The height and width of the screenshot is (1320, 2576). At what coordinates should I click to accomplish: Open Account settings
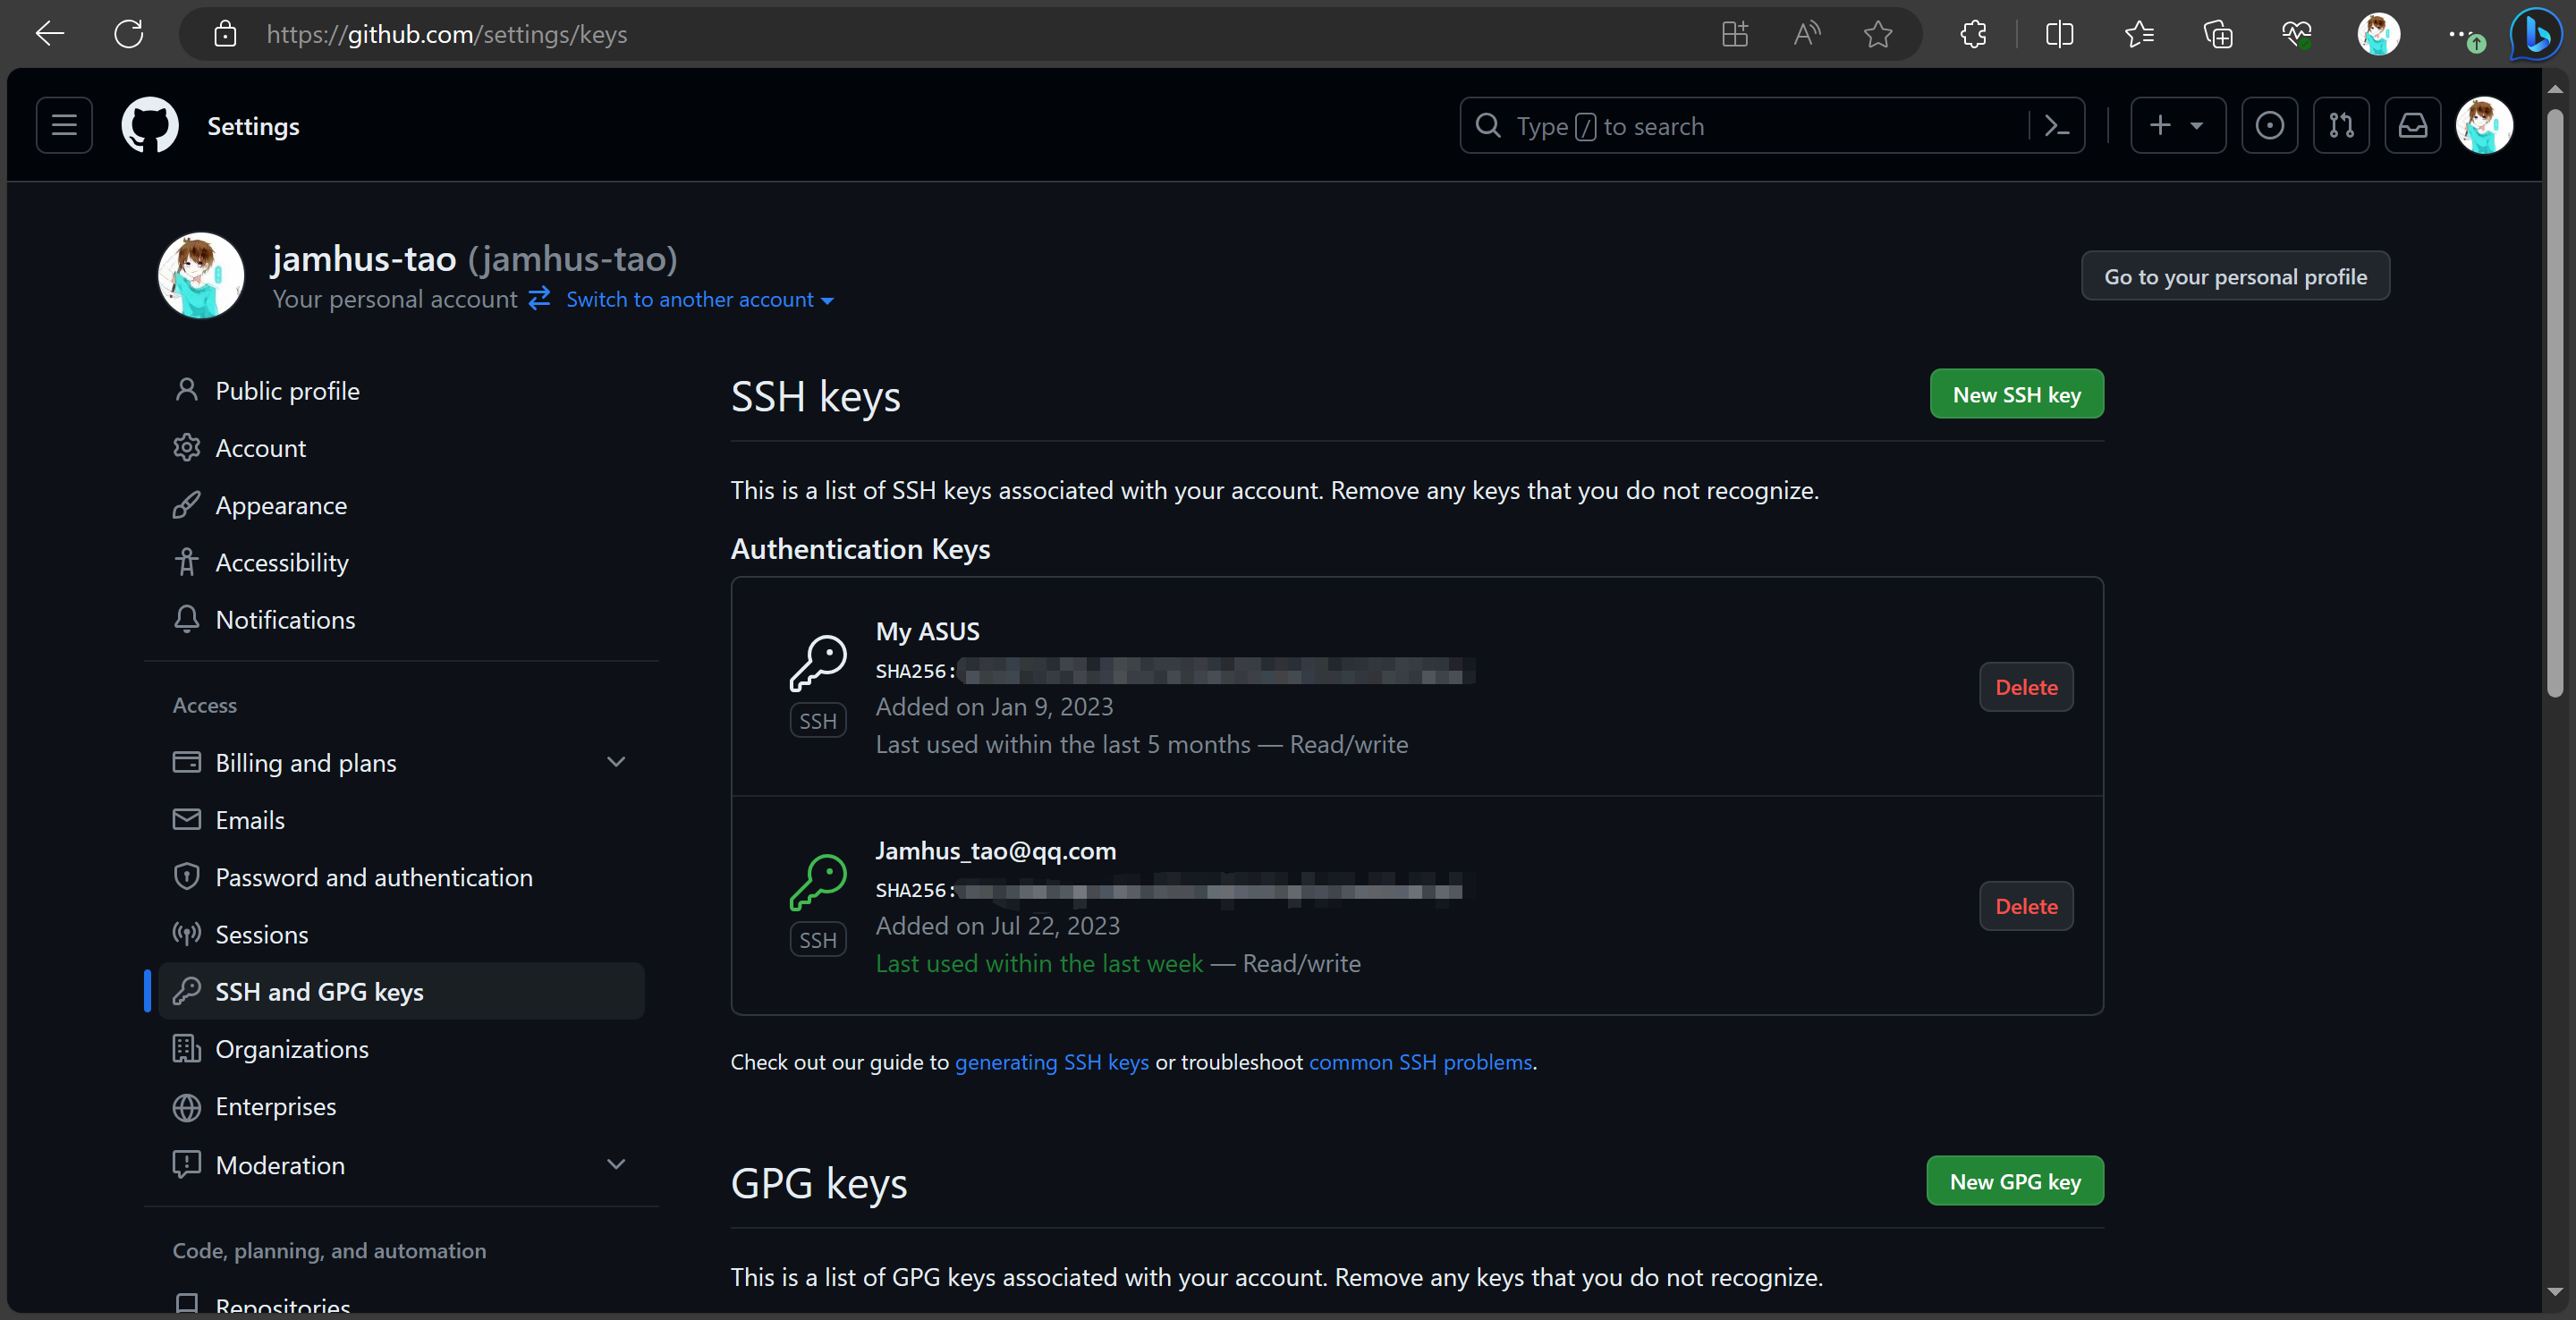coord(401,448)
